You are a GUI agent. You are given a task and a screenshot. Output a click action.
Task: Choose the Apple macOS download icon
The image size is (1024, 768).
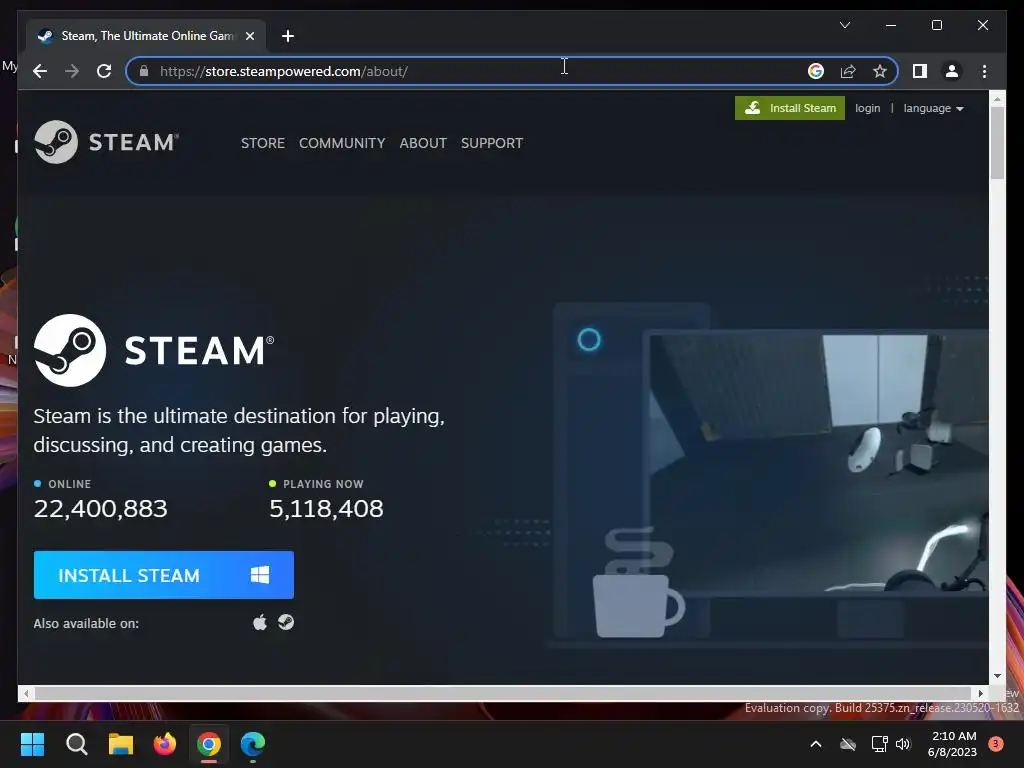pos(260,622)
